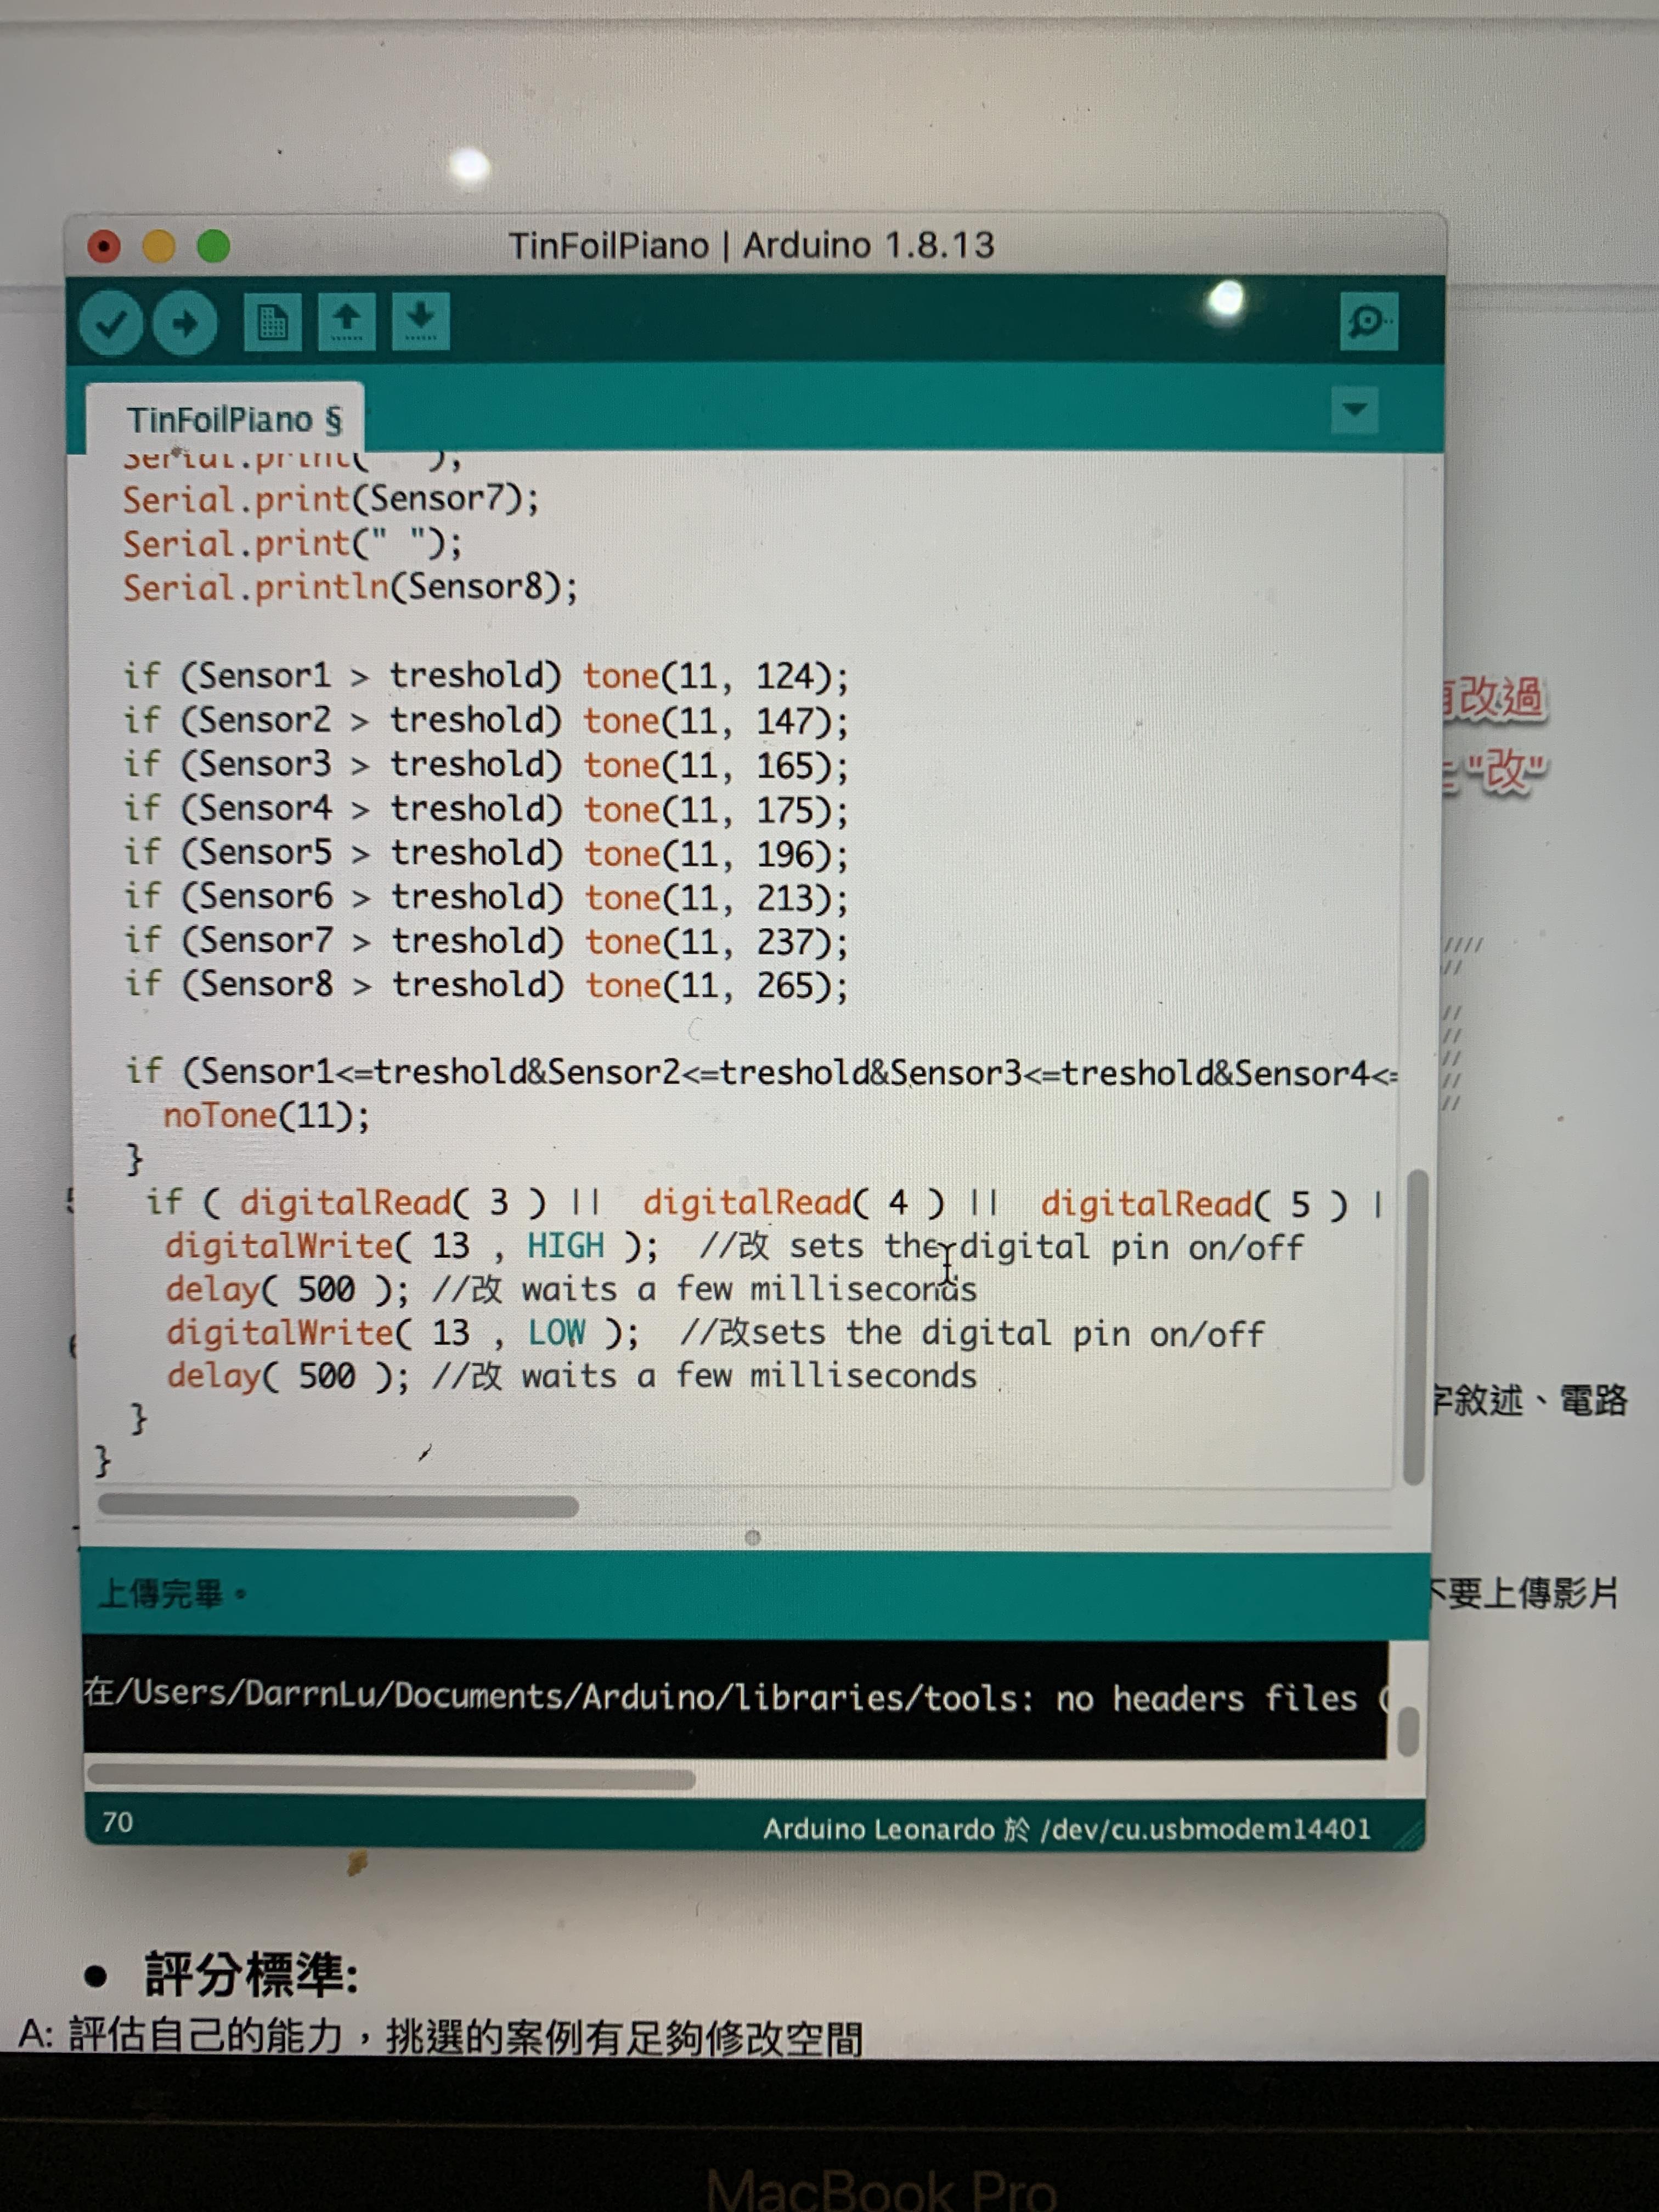Viewport: 1659px width, 2212px height.
Task: Click the console vertical scrollbar
Action: point(1408,1732)
